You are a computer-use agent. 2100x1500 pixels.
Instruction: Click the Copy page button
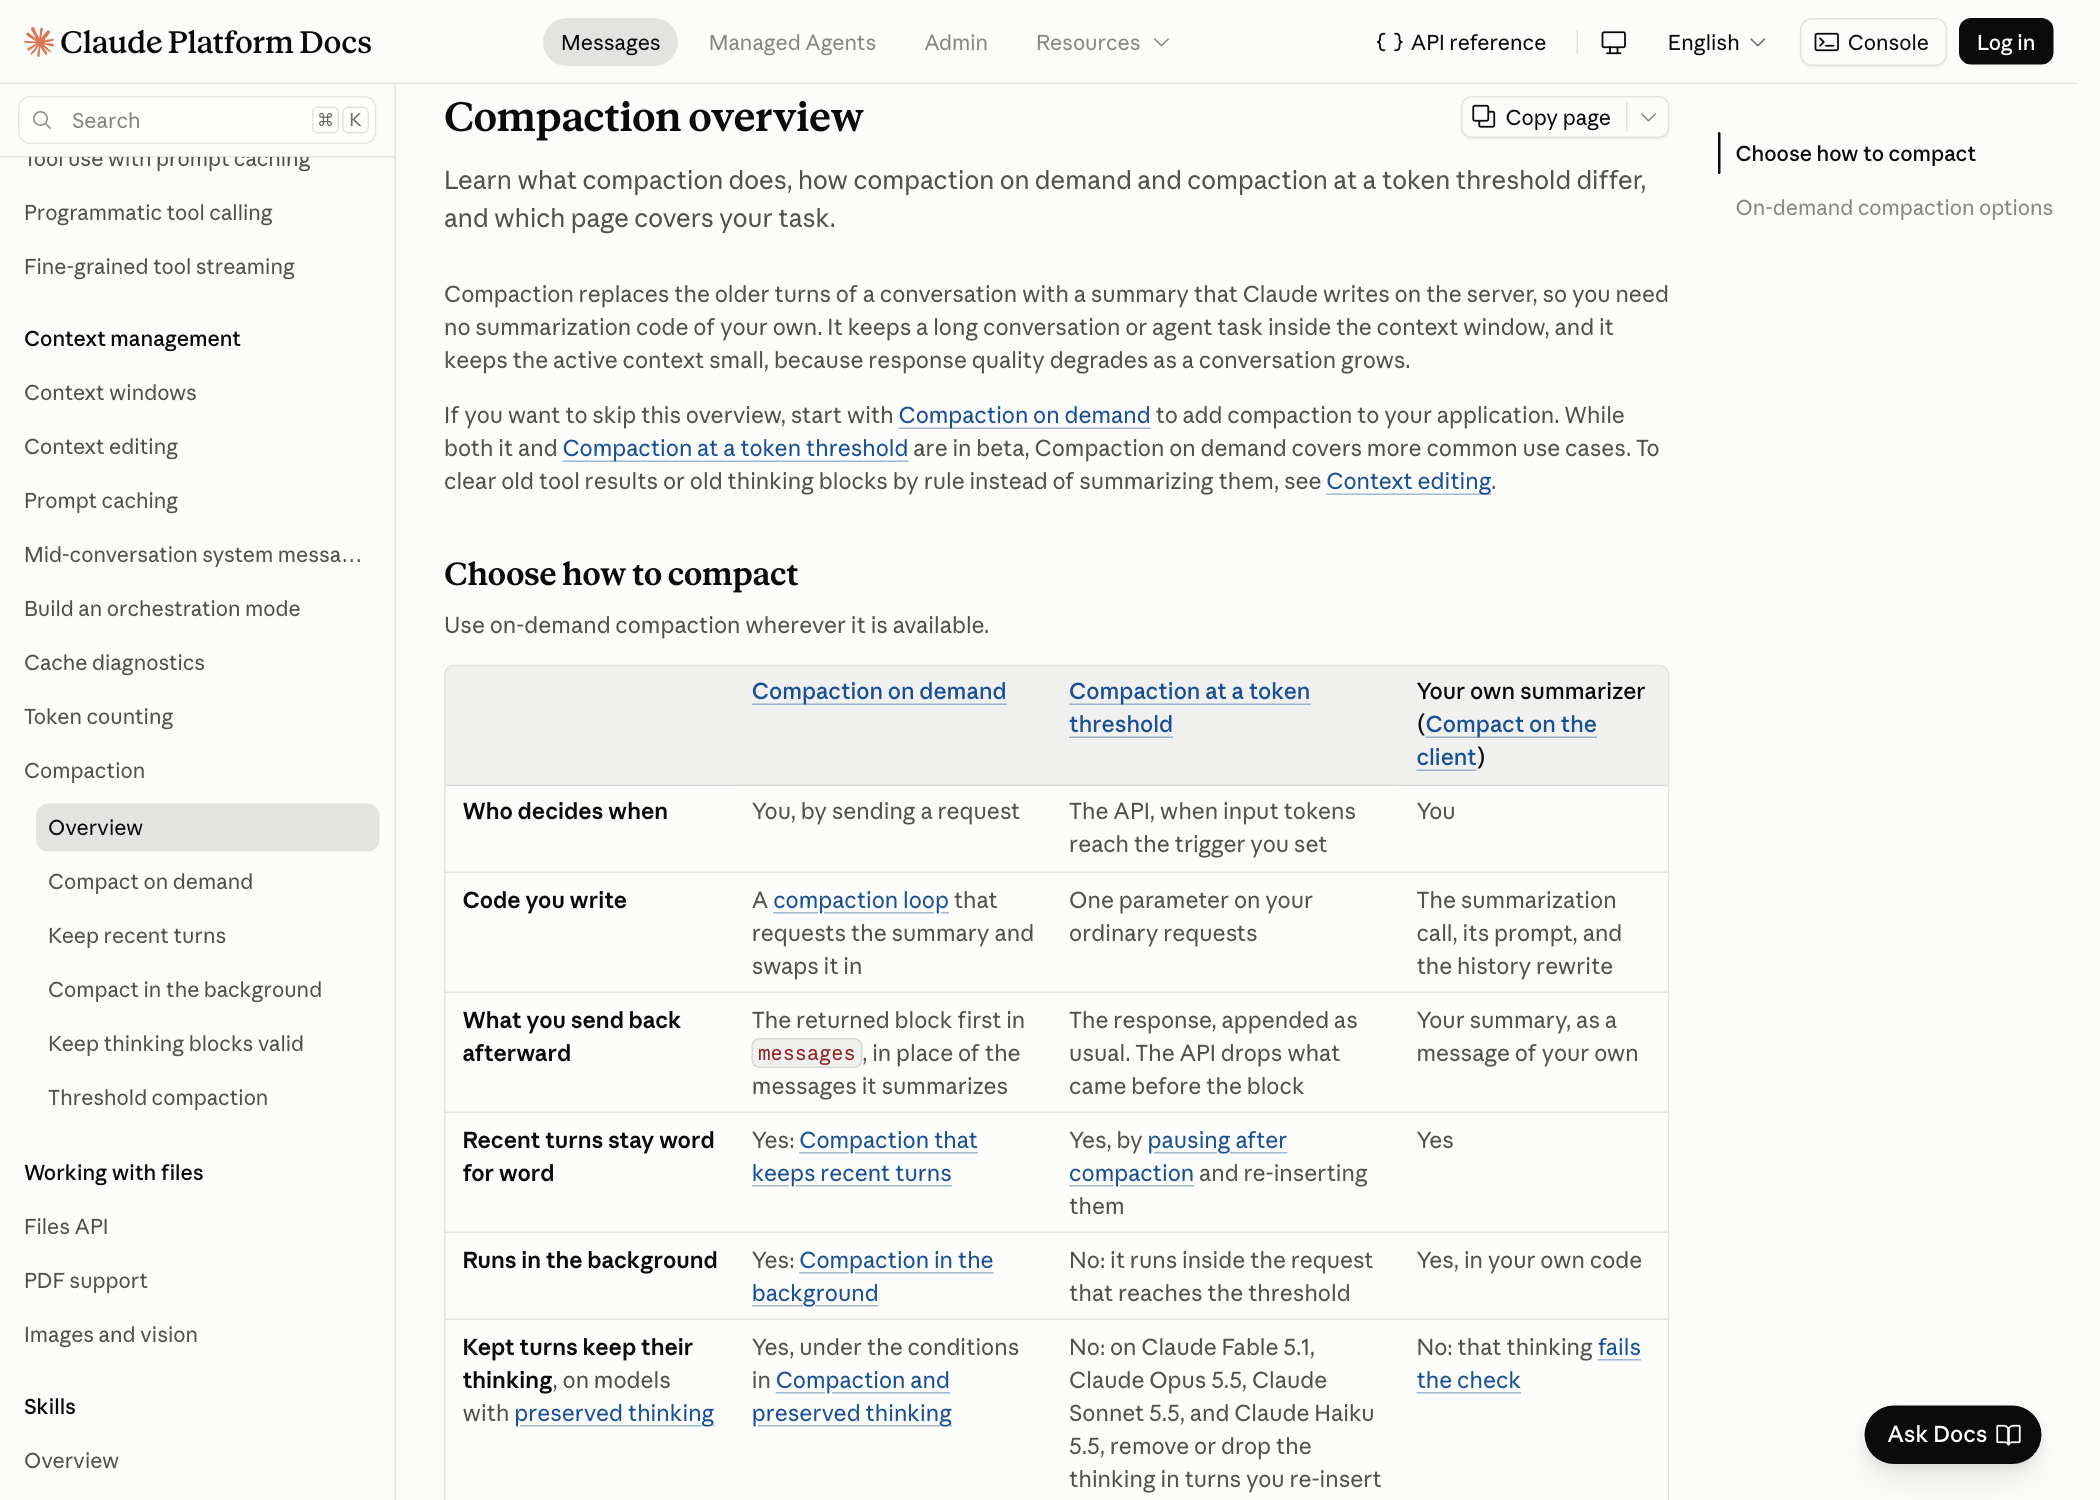(1543, 117)
